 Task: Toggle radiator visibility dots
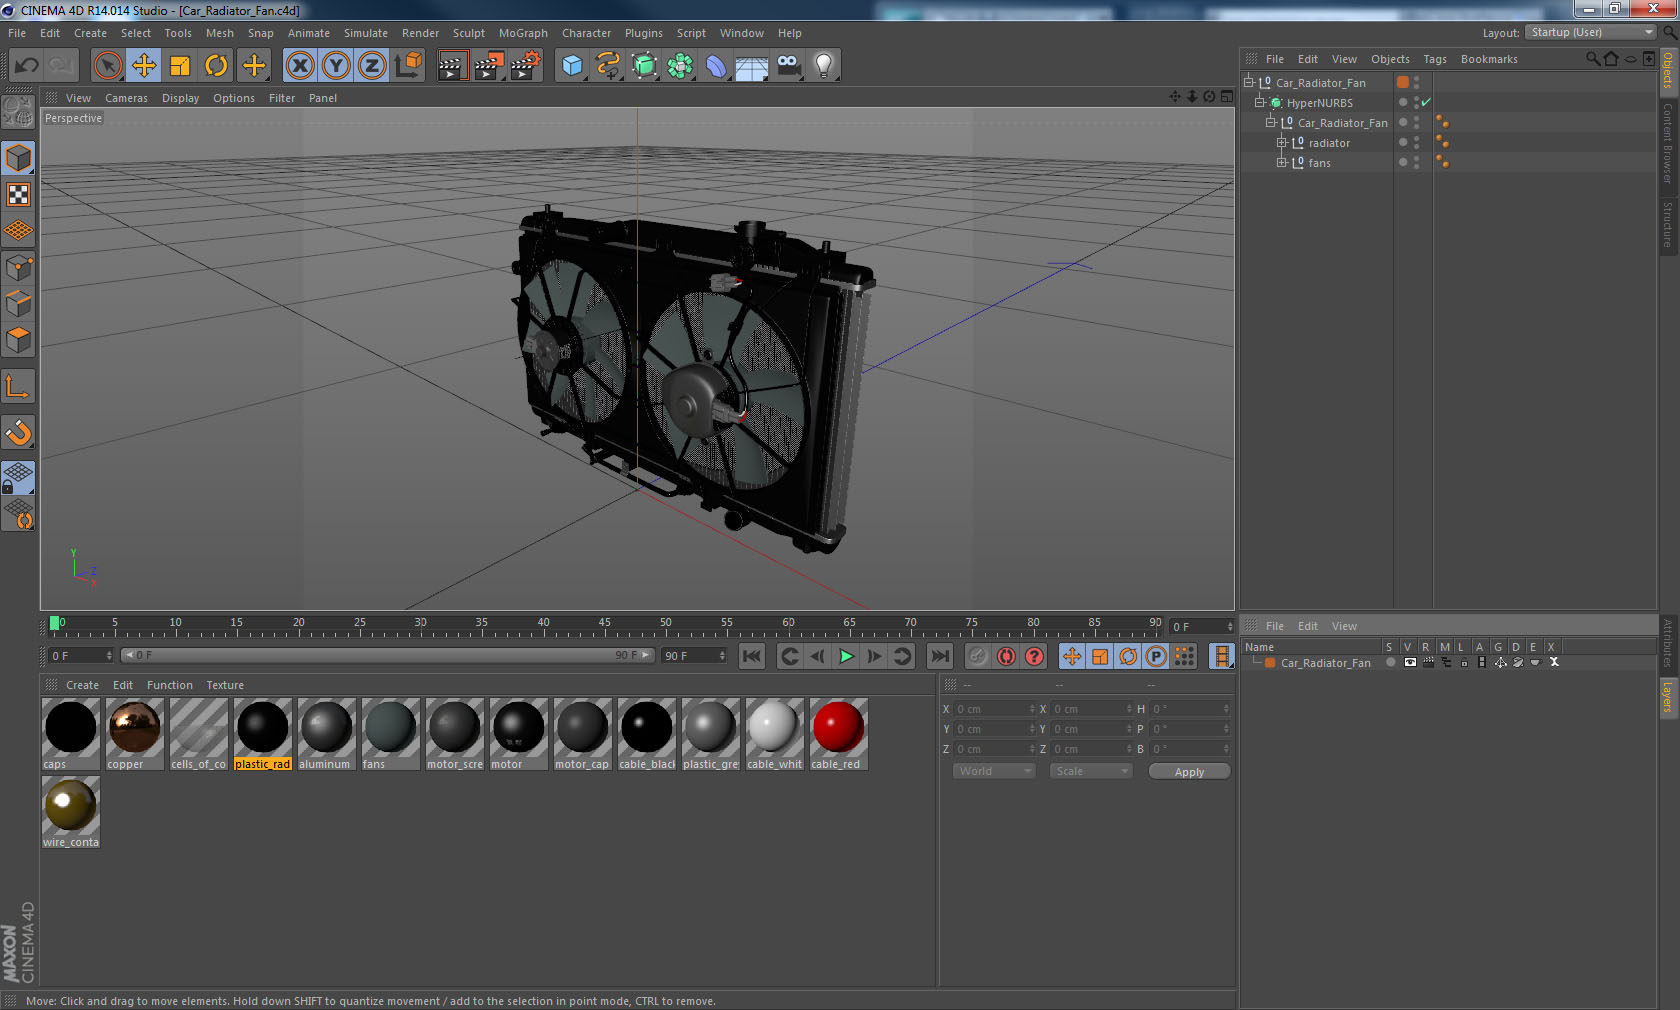pos(1416,143)
